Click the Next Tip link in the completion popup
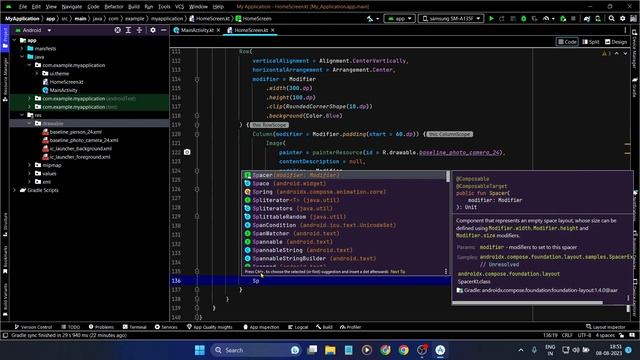The height and width of the screenshot is (360, 640). (398, 271)
